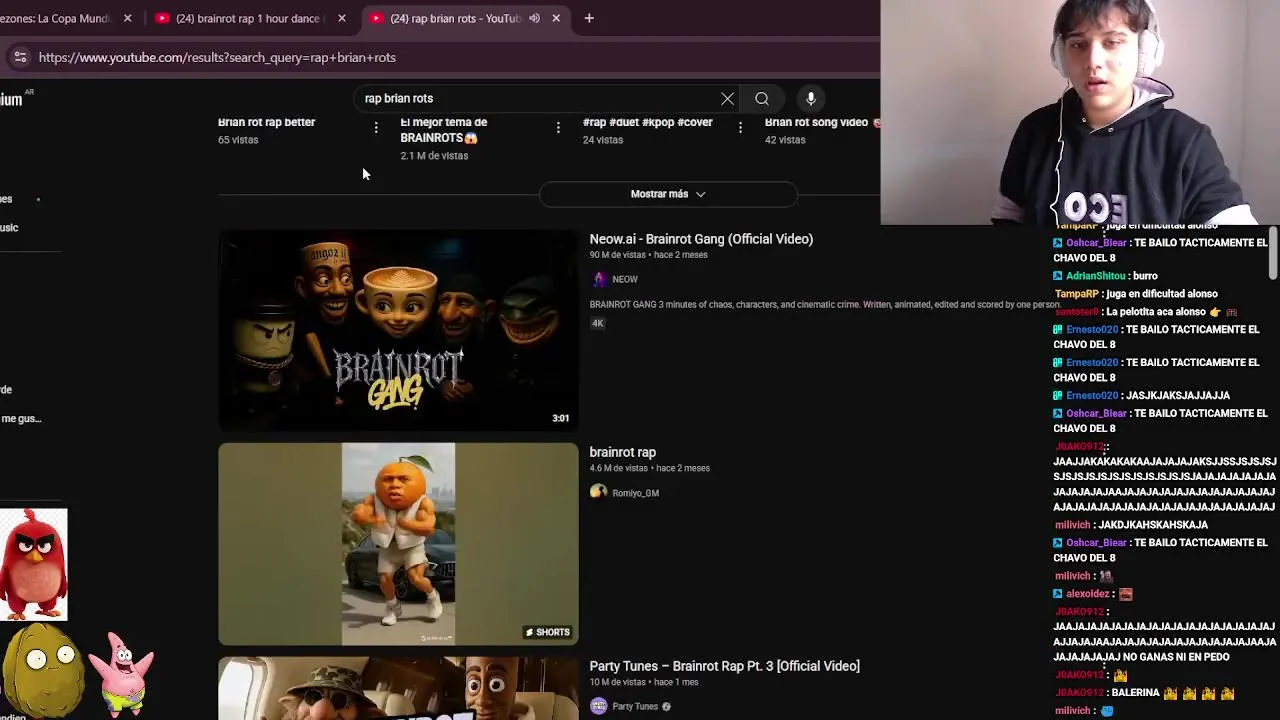Click the SHORTS badge on brainrot rap thumbnail
The image size is (1280, 720).
point(548,632)
